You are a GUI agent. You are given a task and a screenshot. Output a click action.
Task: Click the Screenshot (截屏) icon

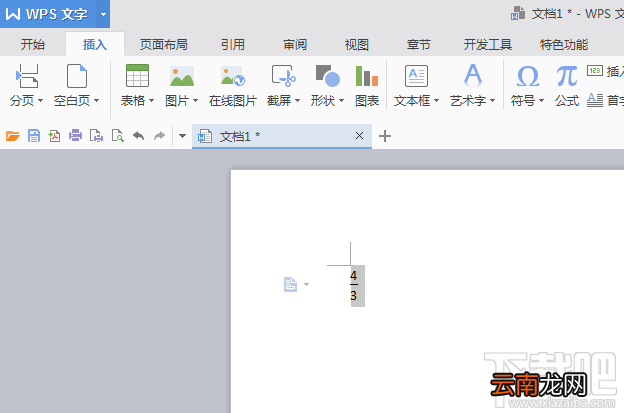tap(283, 76)
